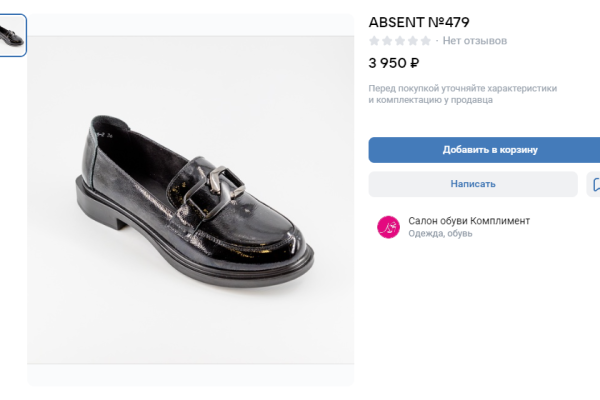Screen dimensions: 600x400
Task: Click the Одежда, обувь category text
Action: [440, 234]
